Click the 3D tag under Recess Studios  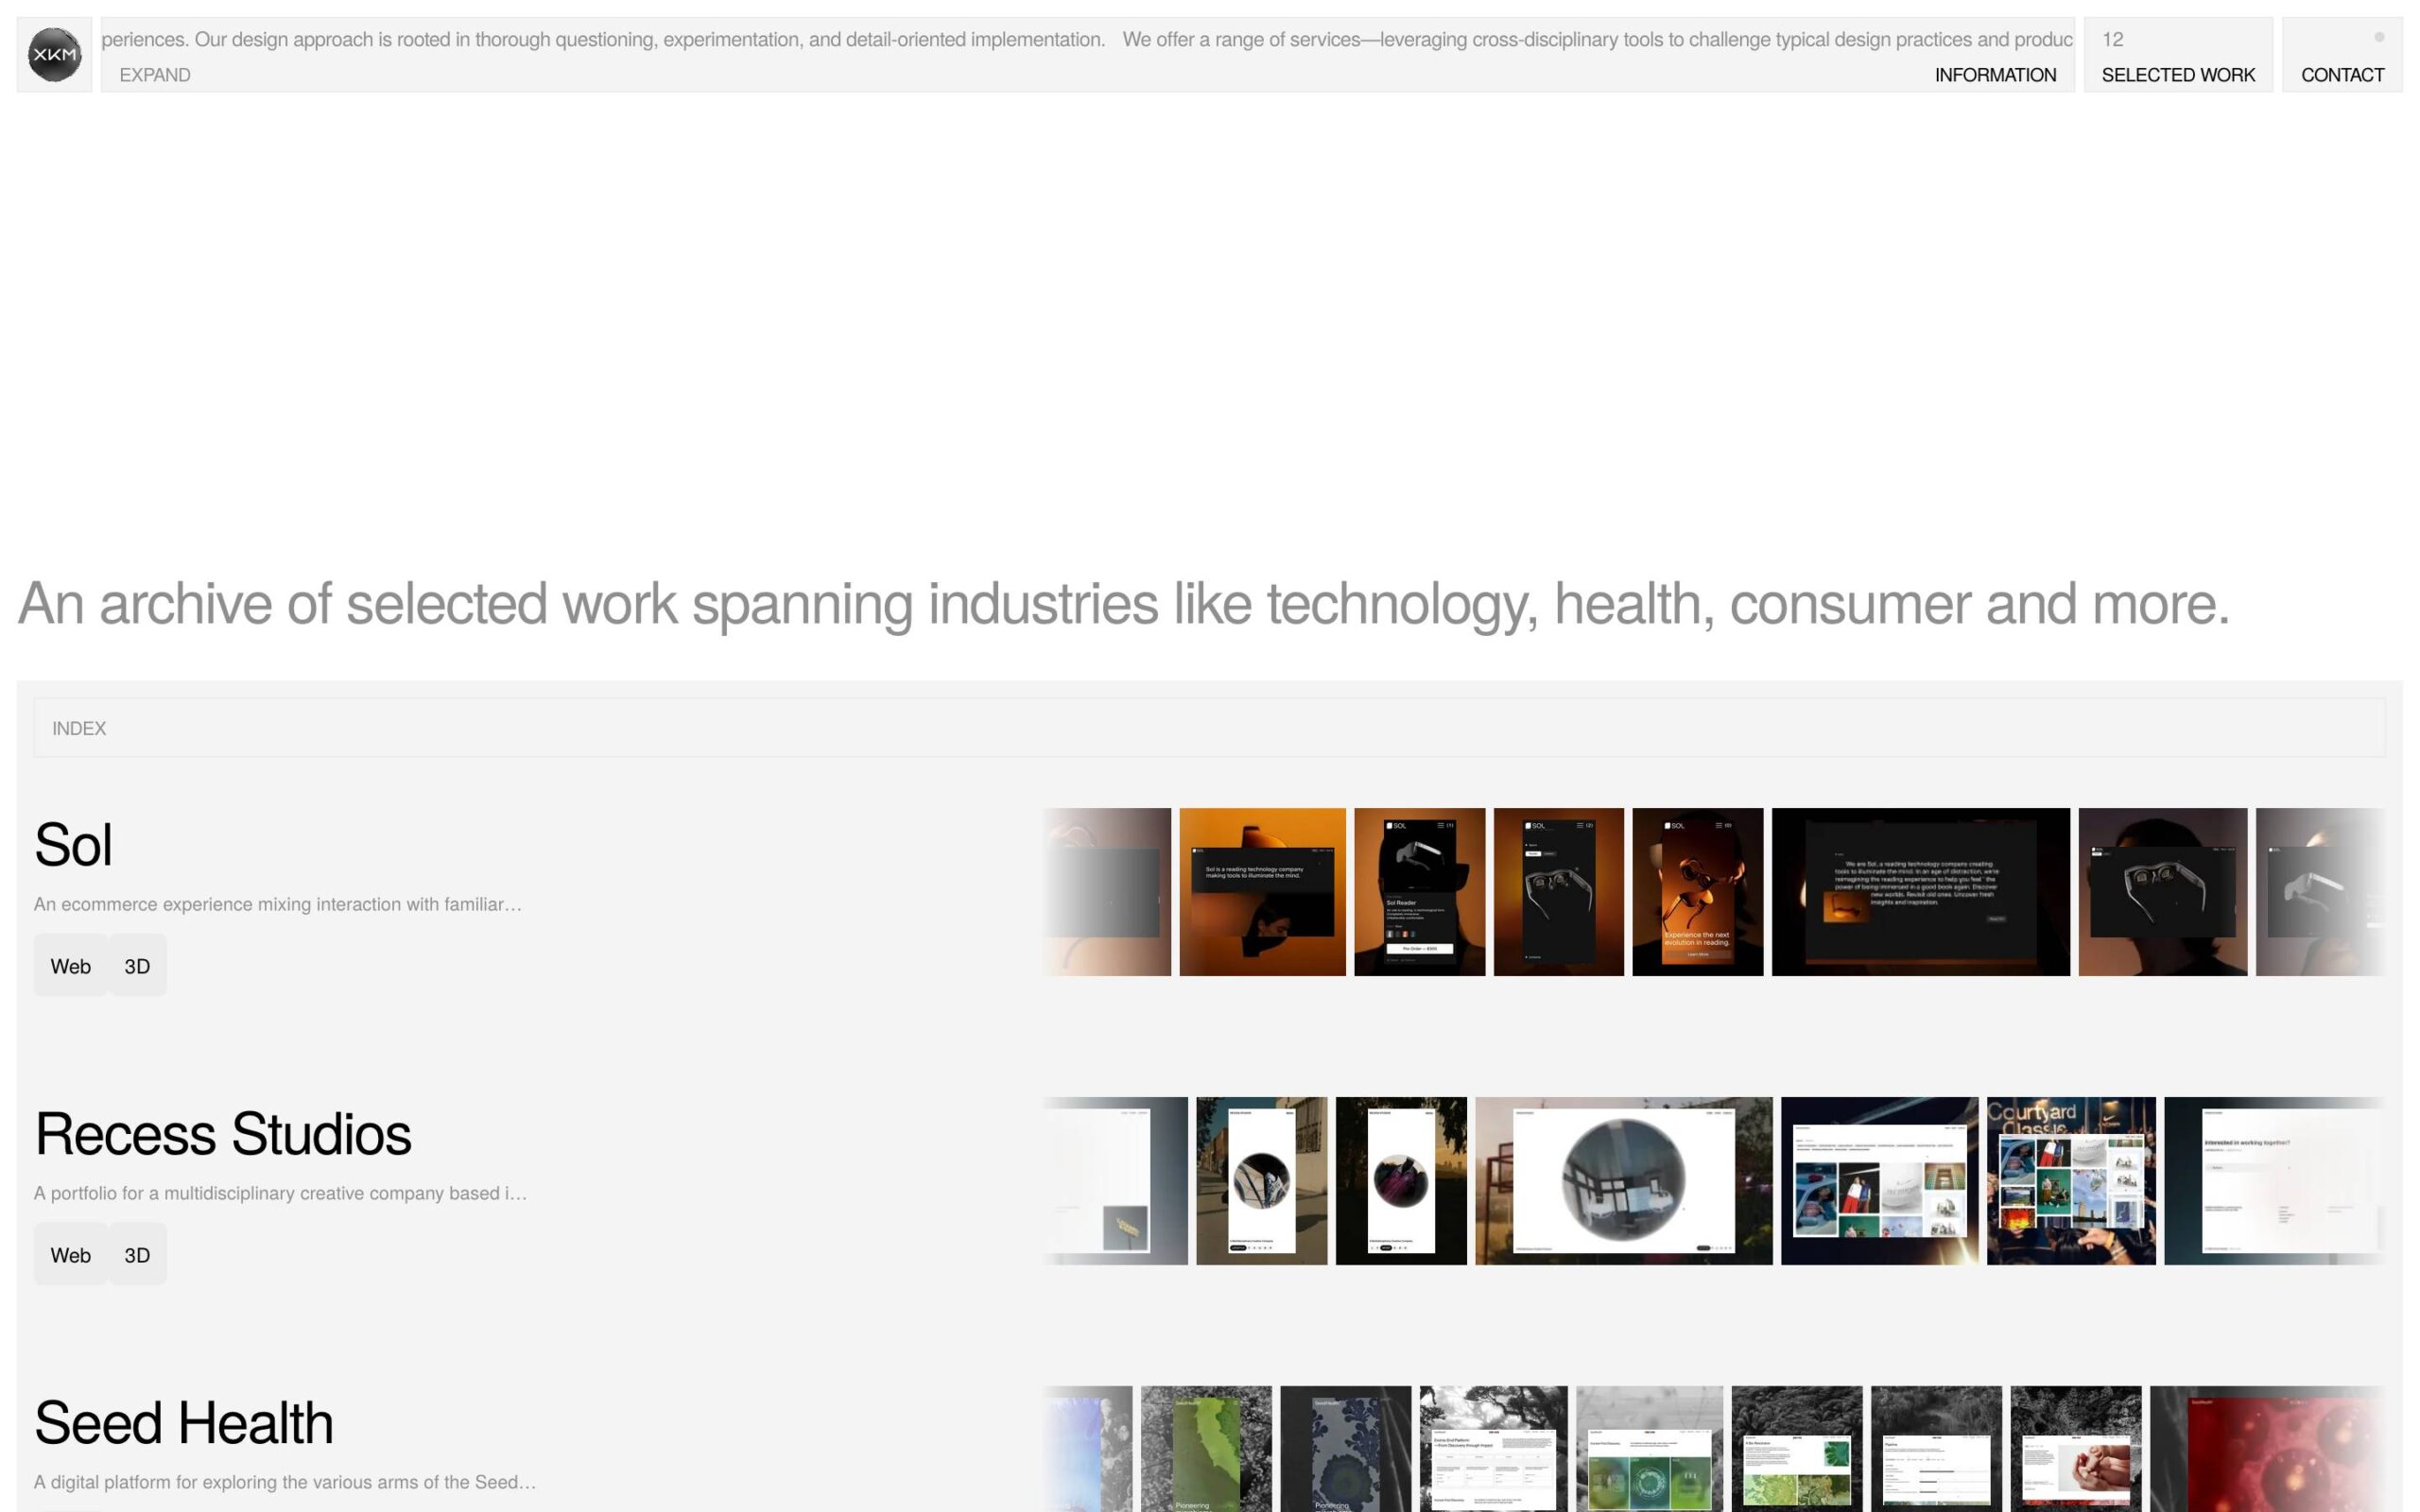click(x=137, y=1255)
